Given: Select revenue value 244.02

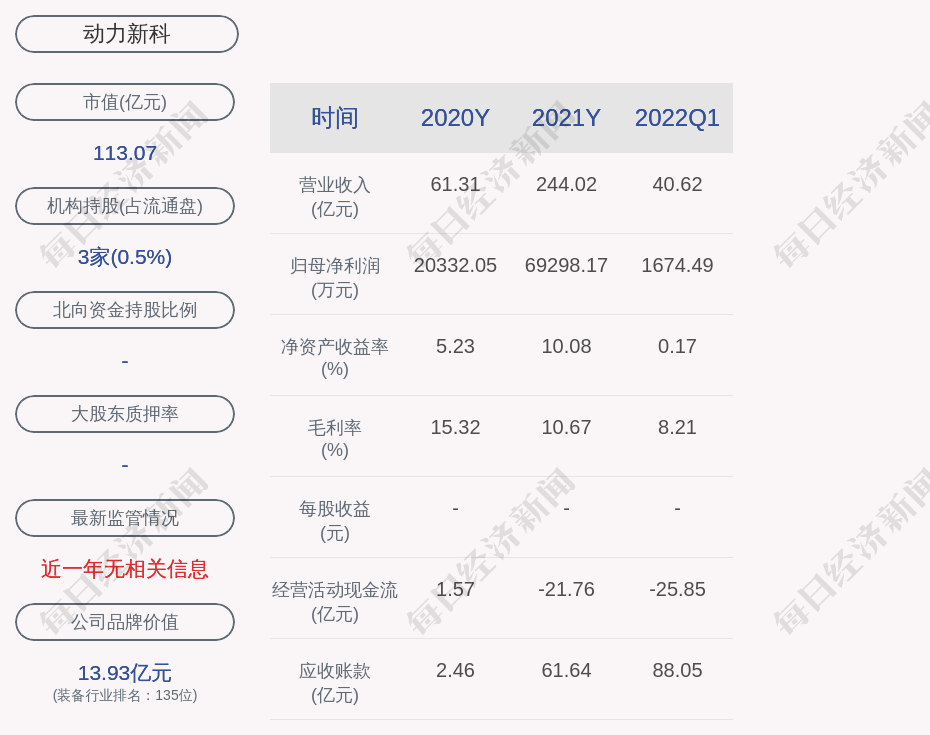Looking at the screenshot, I should 566,184.
